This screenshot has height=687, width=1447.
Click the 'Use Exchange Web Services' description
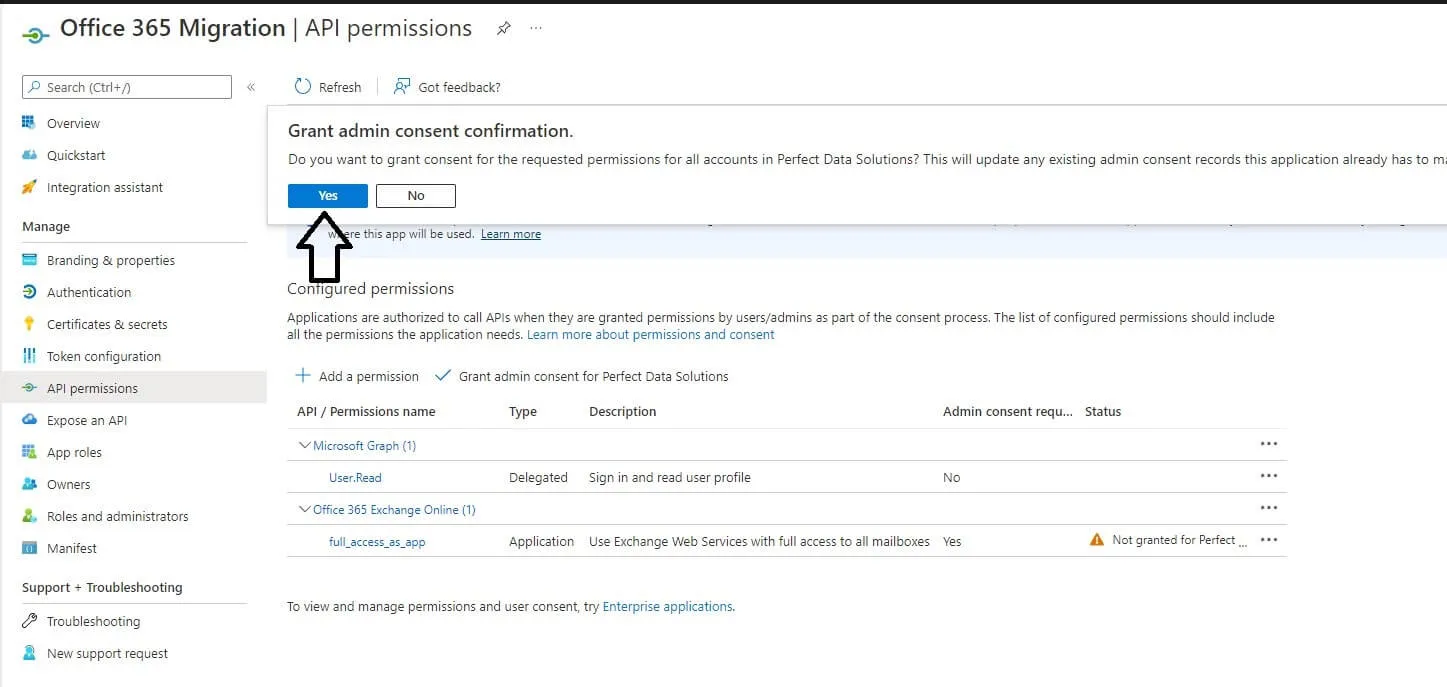click(759, 541)
